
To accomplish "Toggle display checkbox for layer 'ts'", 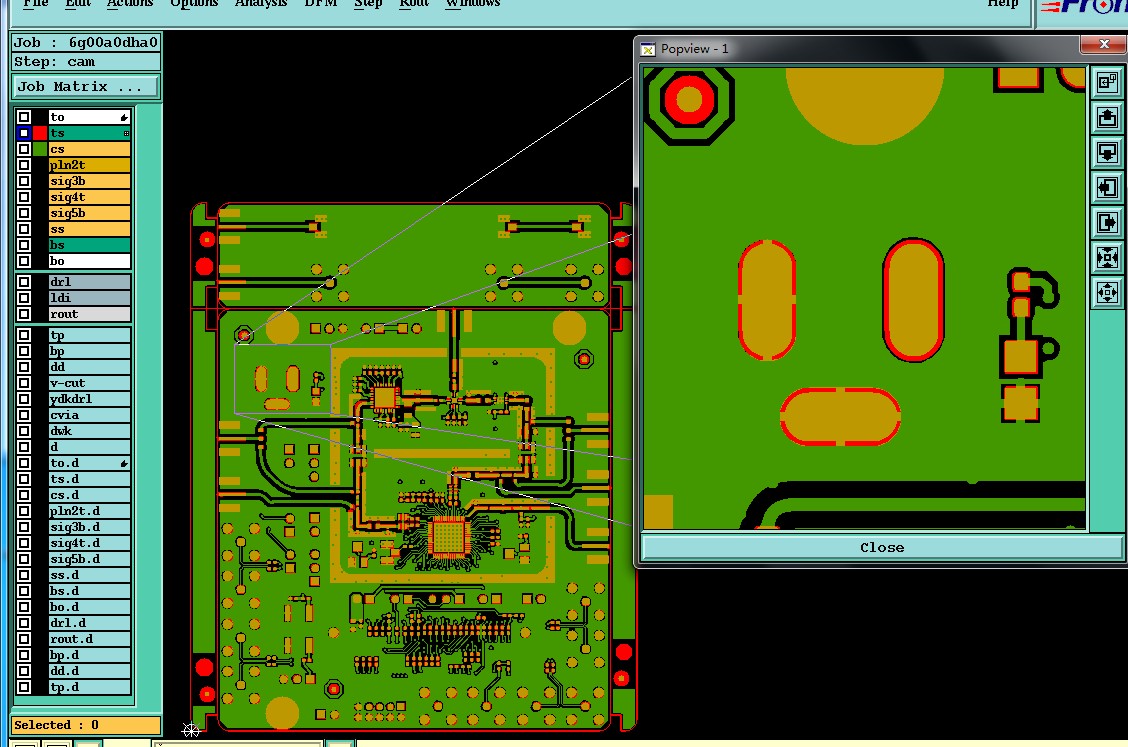I will (24, 133).
